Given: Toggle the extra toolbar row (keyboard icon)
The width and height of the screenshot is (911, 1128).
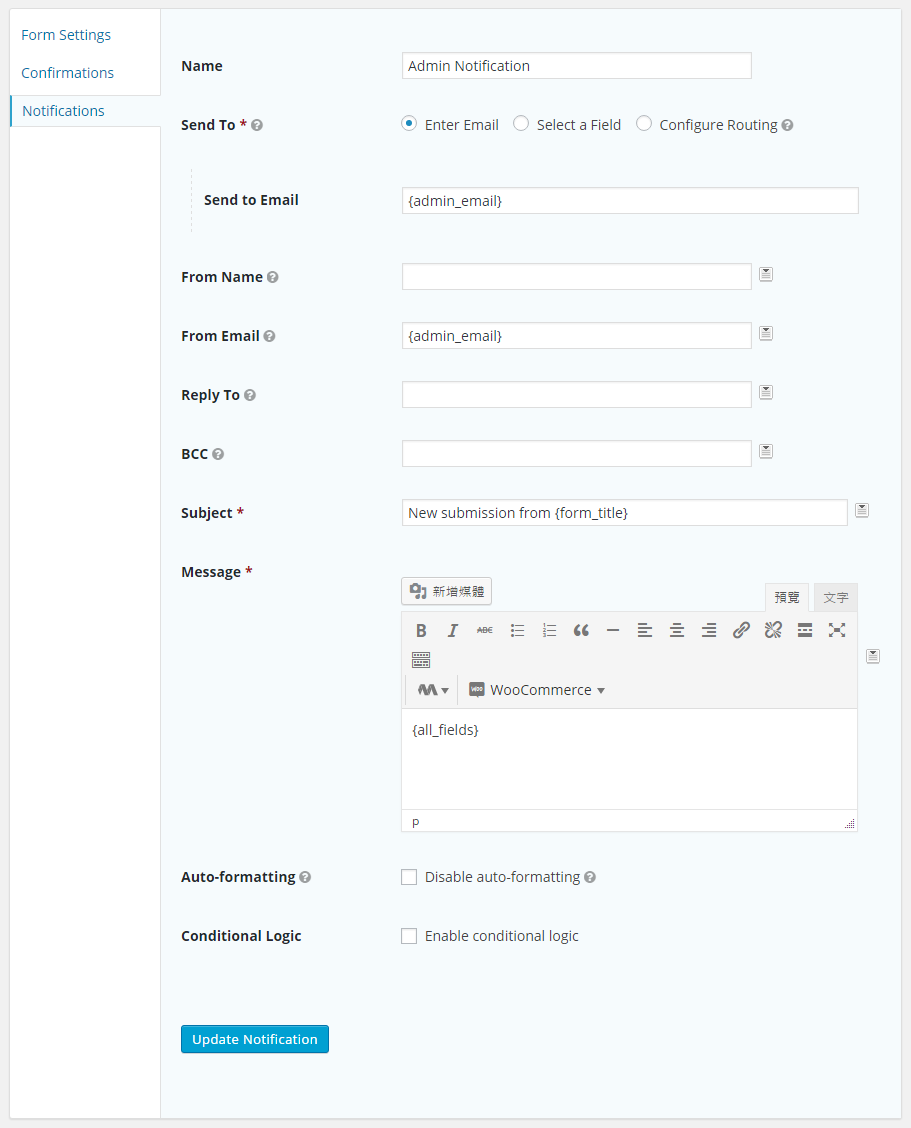Looking at the screenshot, I should click(x=421, y=660).
